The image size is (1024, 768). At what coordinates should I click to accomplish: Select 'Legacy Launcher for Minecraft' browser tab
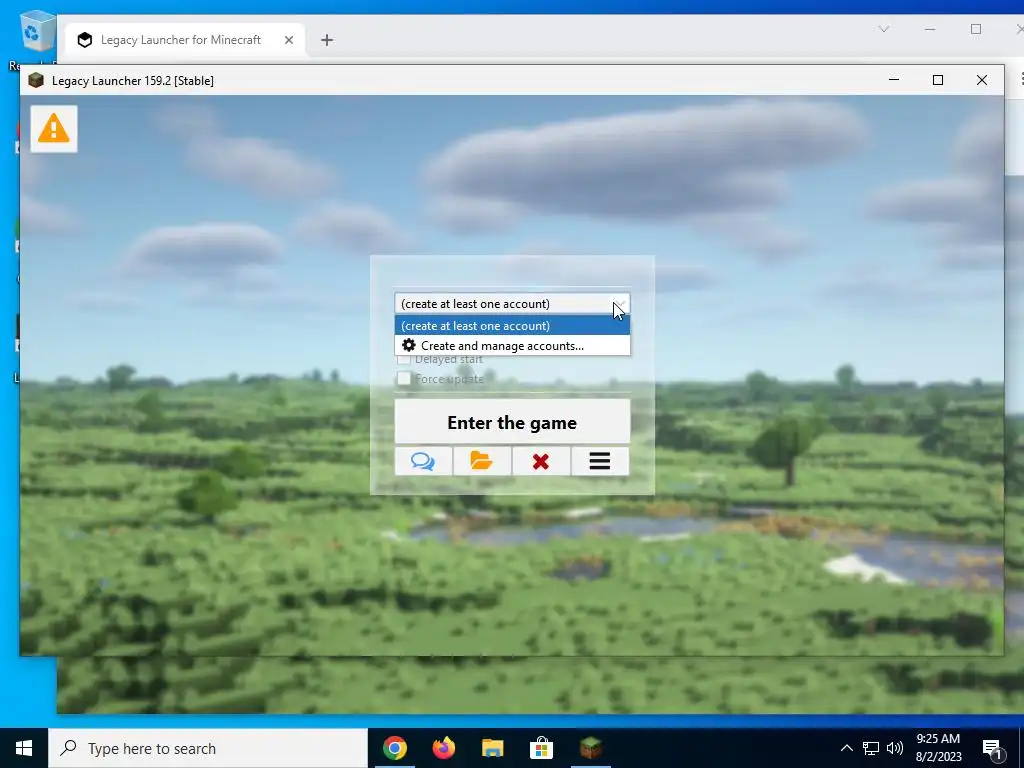pyautogui.click(x=185, y=40)
